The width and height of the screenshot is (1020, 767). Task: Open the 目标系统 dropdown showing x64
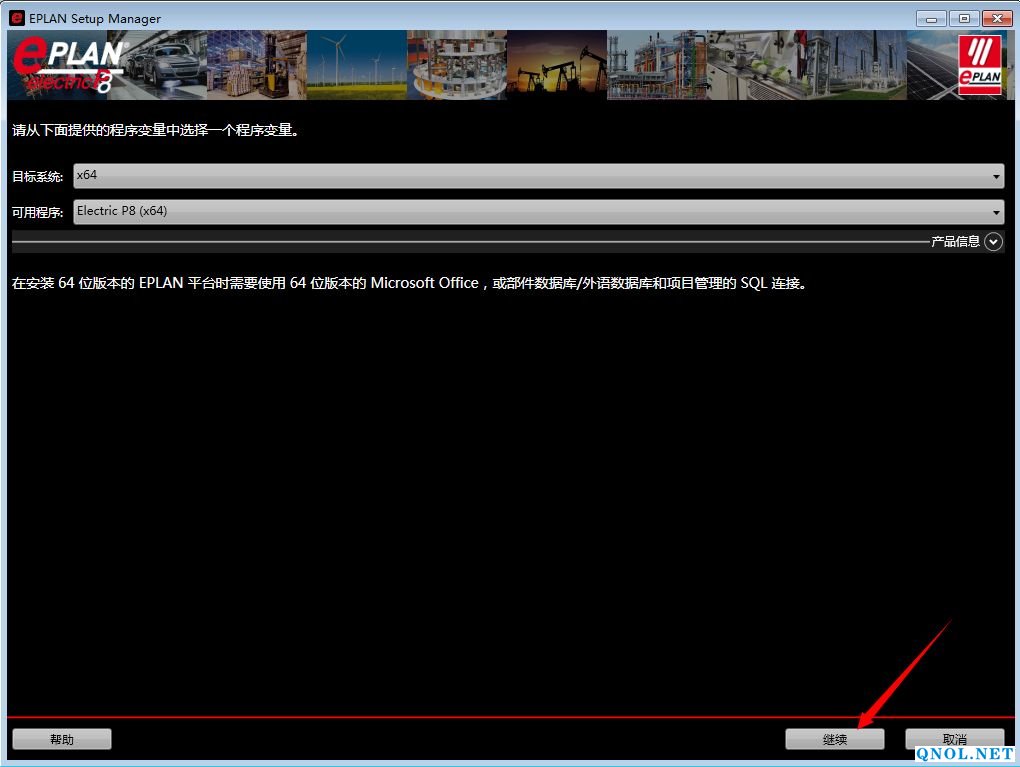coord(538,176)
